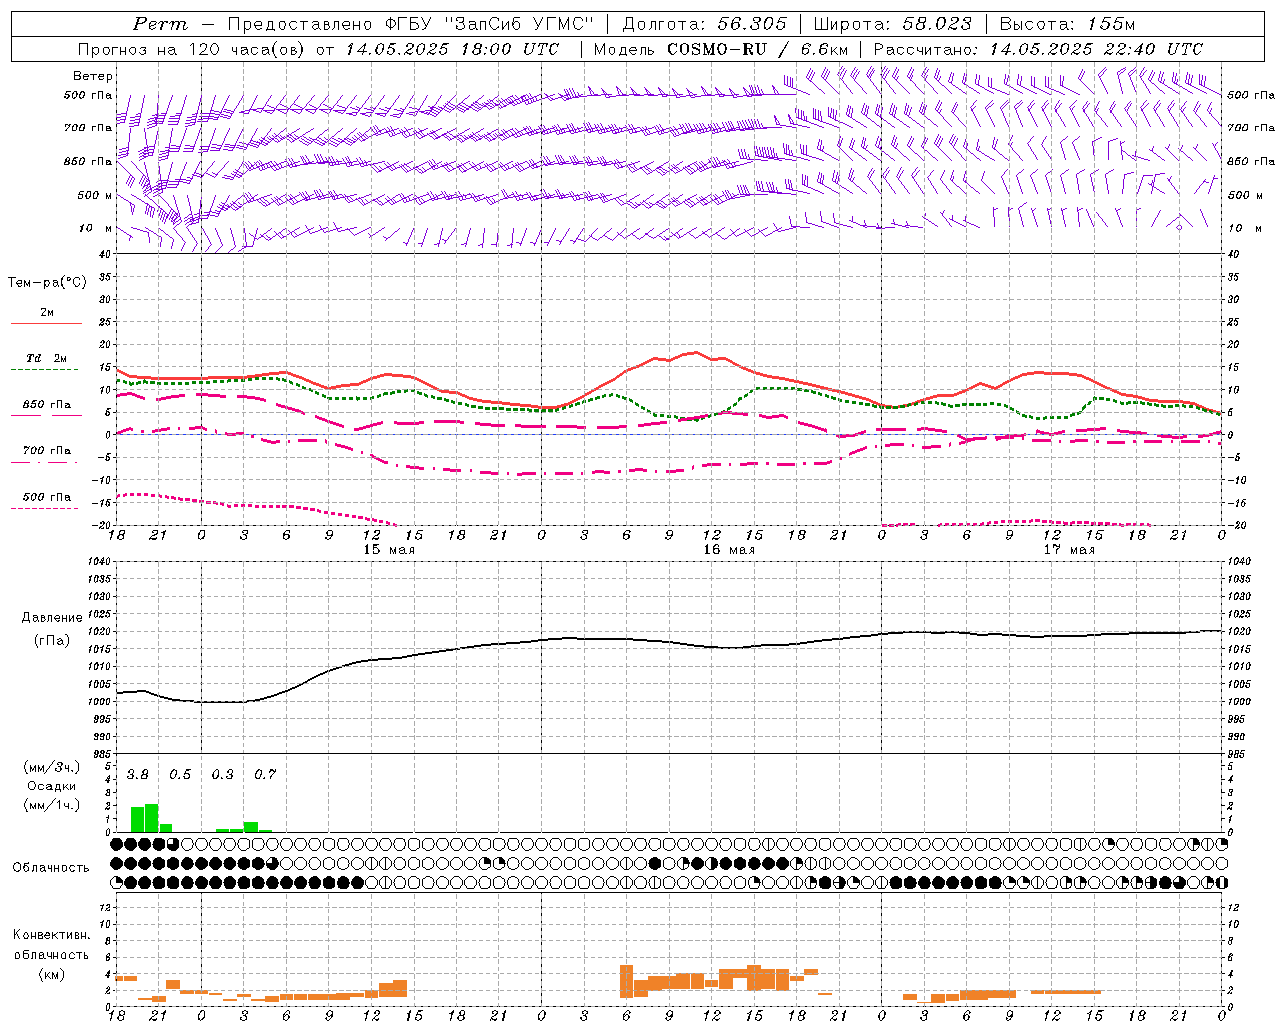1280x1024 pixels.
Task: Click the "16 мая" date label
Action: (x=729, y=550)
